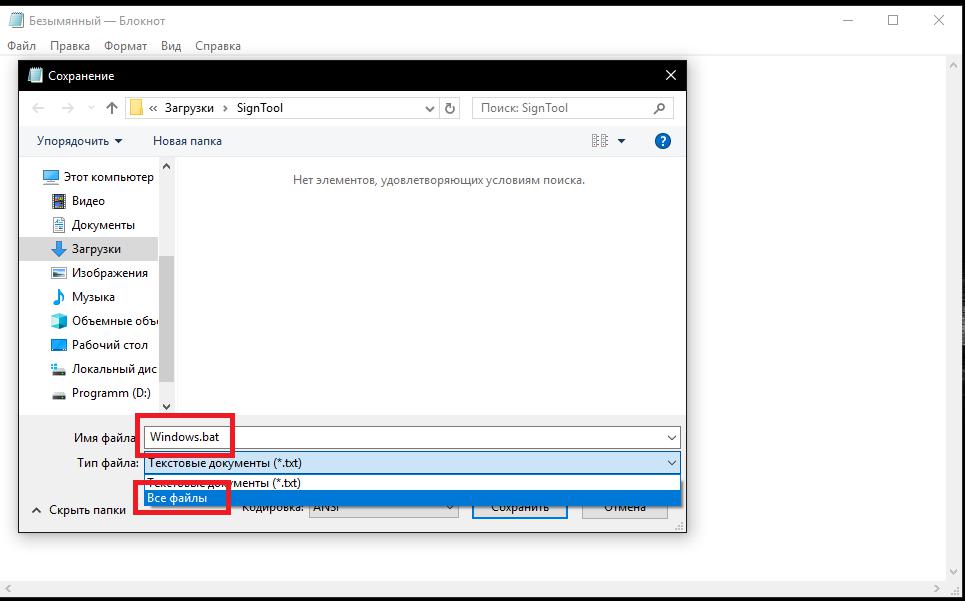Click SignTool in the address path
The width and height of the screenshot is (965, 601).
click(x=260, y=108)
